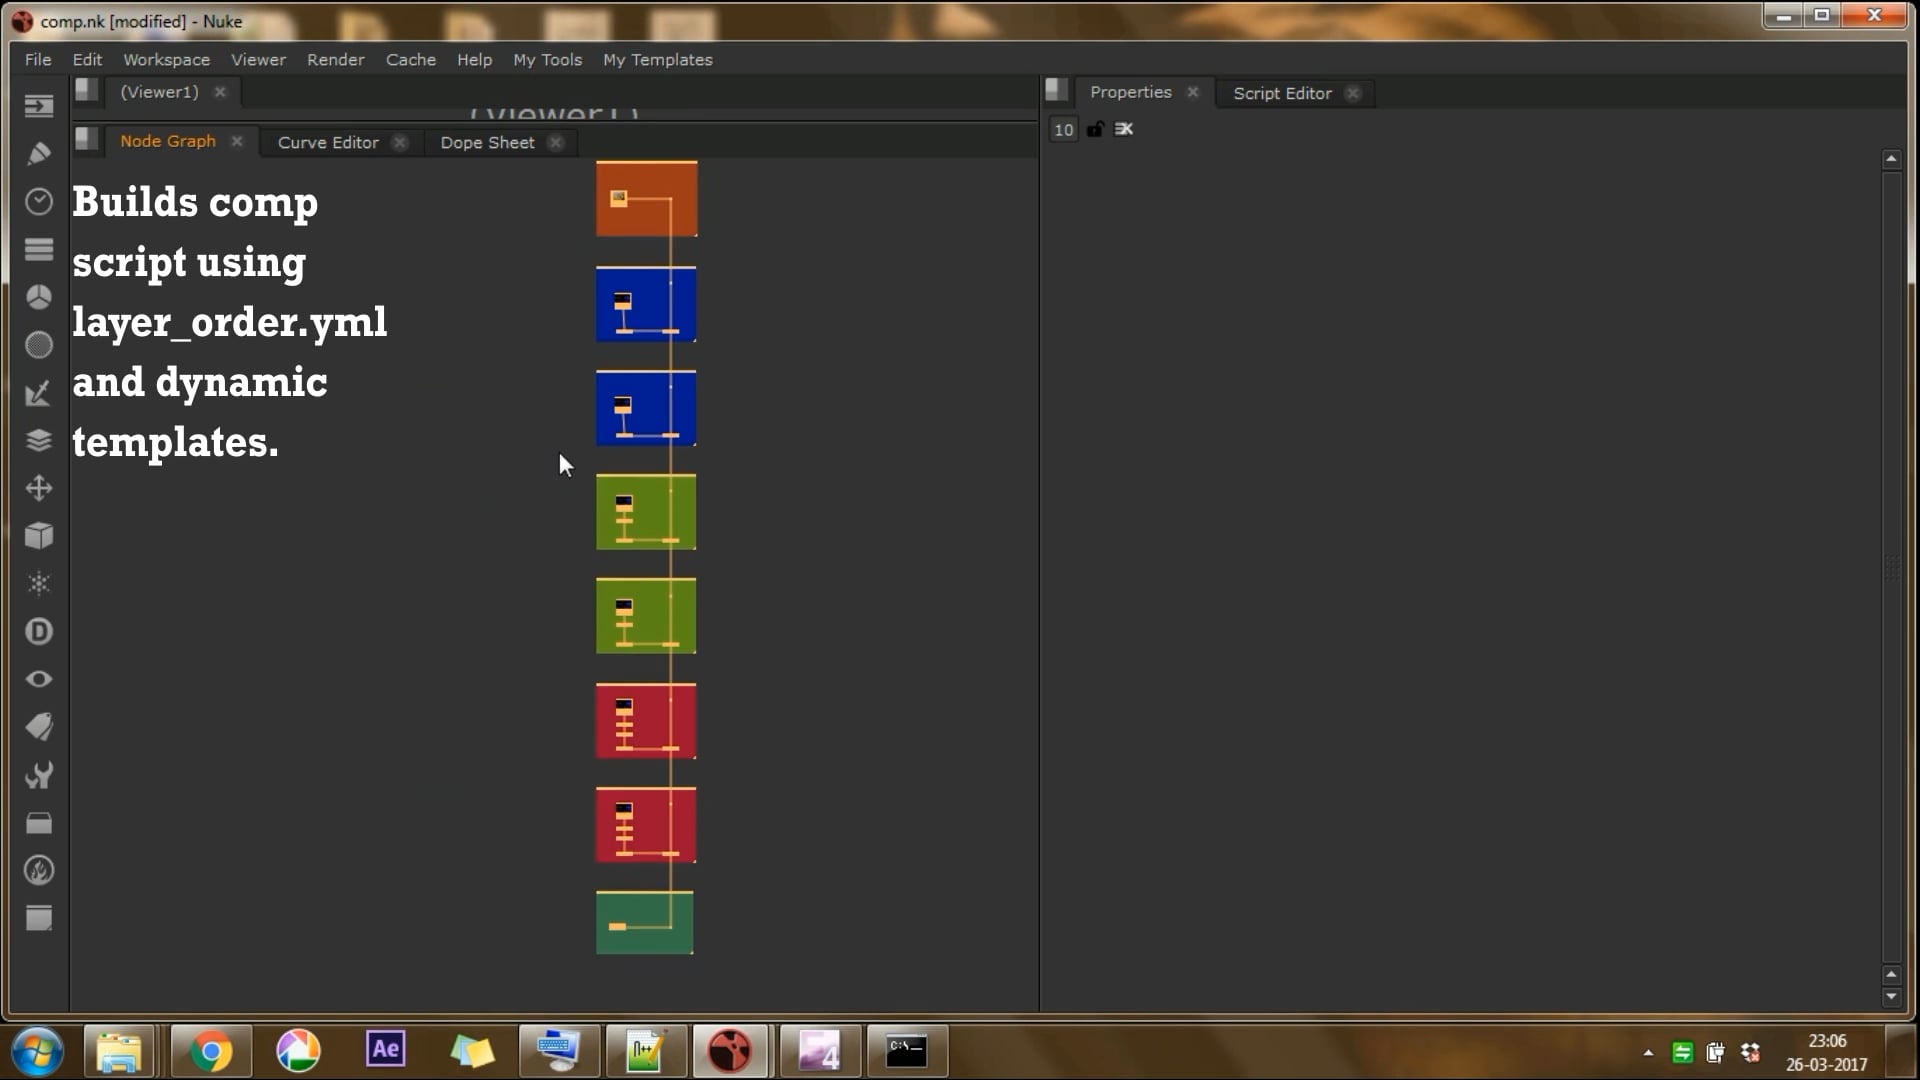The width and height of the screenshot is (1920, 1080).
Task: Open the Time nodes menu (clock icon)
Action: (38, 202)
